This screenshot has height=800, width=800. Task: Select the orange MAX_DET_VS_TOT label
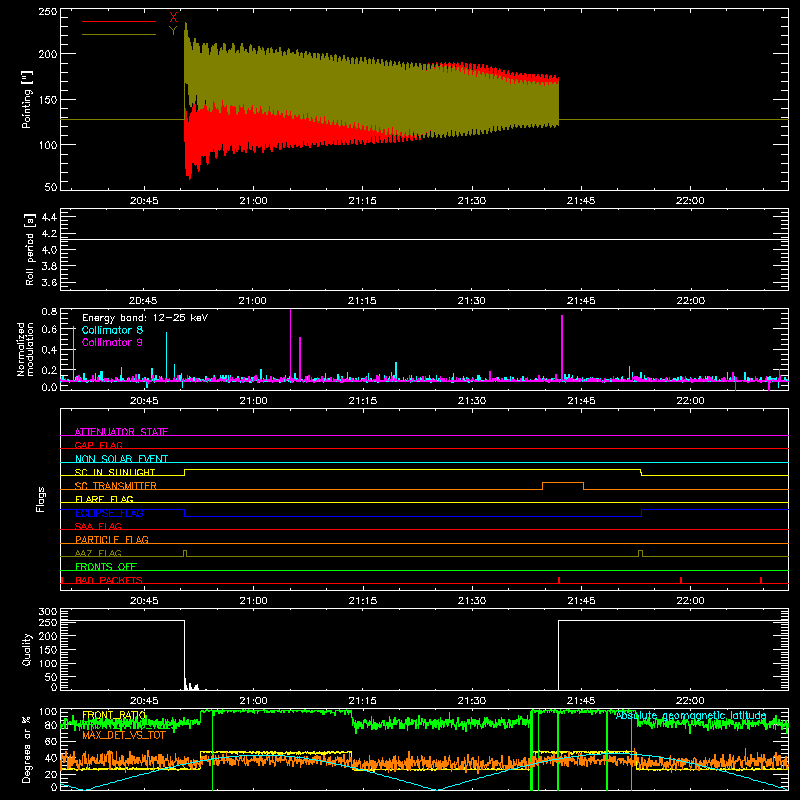click(x=124, y=735)
